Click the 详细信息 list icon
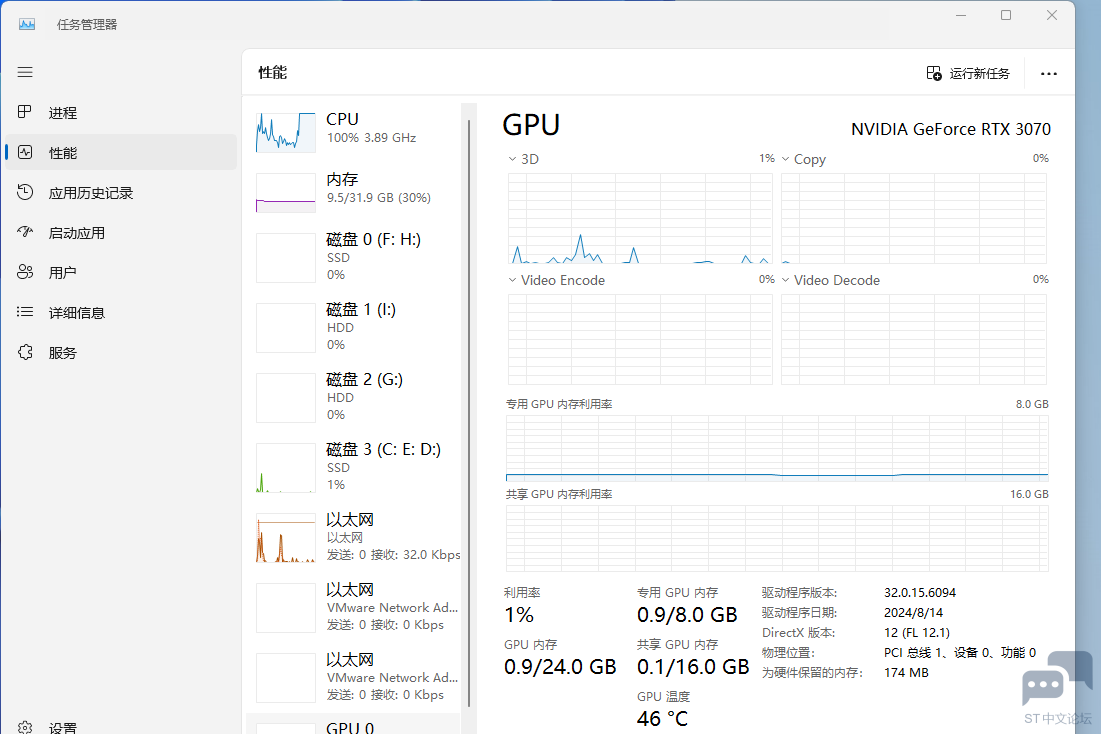This screenshot has width=1101, height=734. (25, 313)
